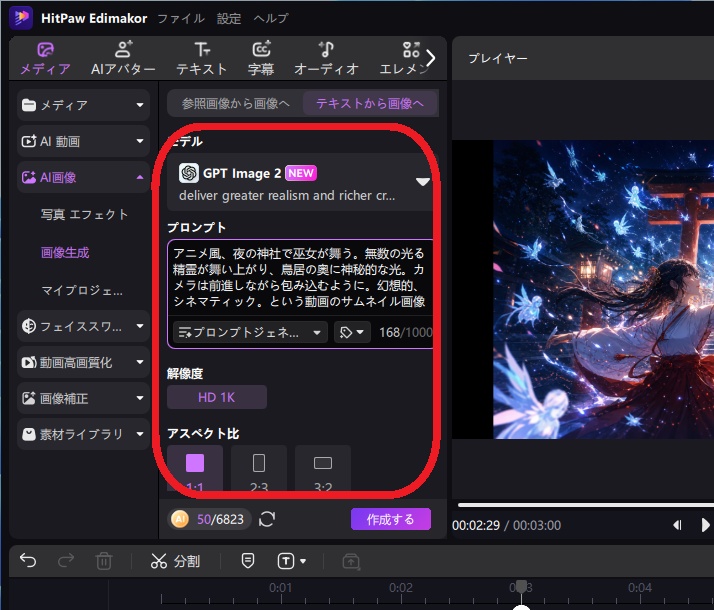Screen dimensions: 714x610
Task: Open the ヘルプ menu
Action: coord(270,18)
